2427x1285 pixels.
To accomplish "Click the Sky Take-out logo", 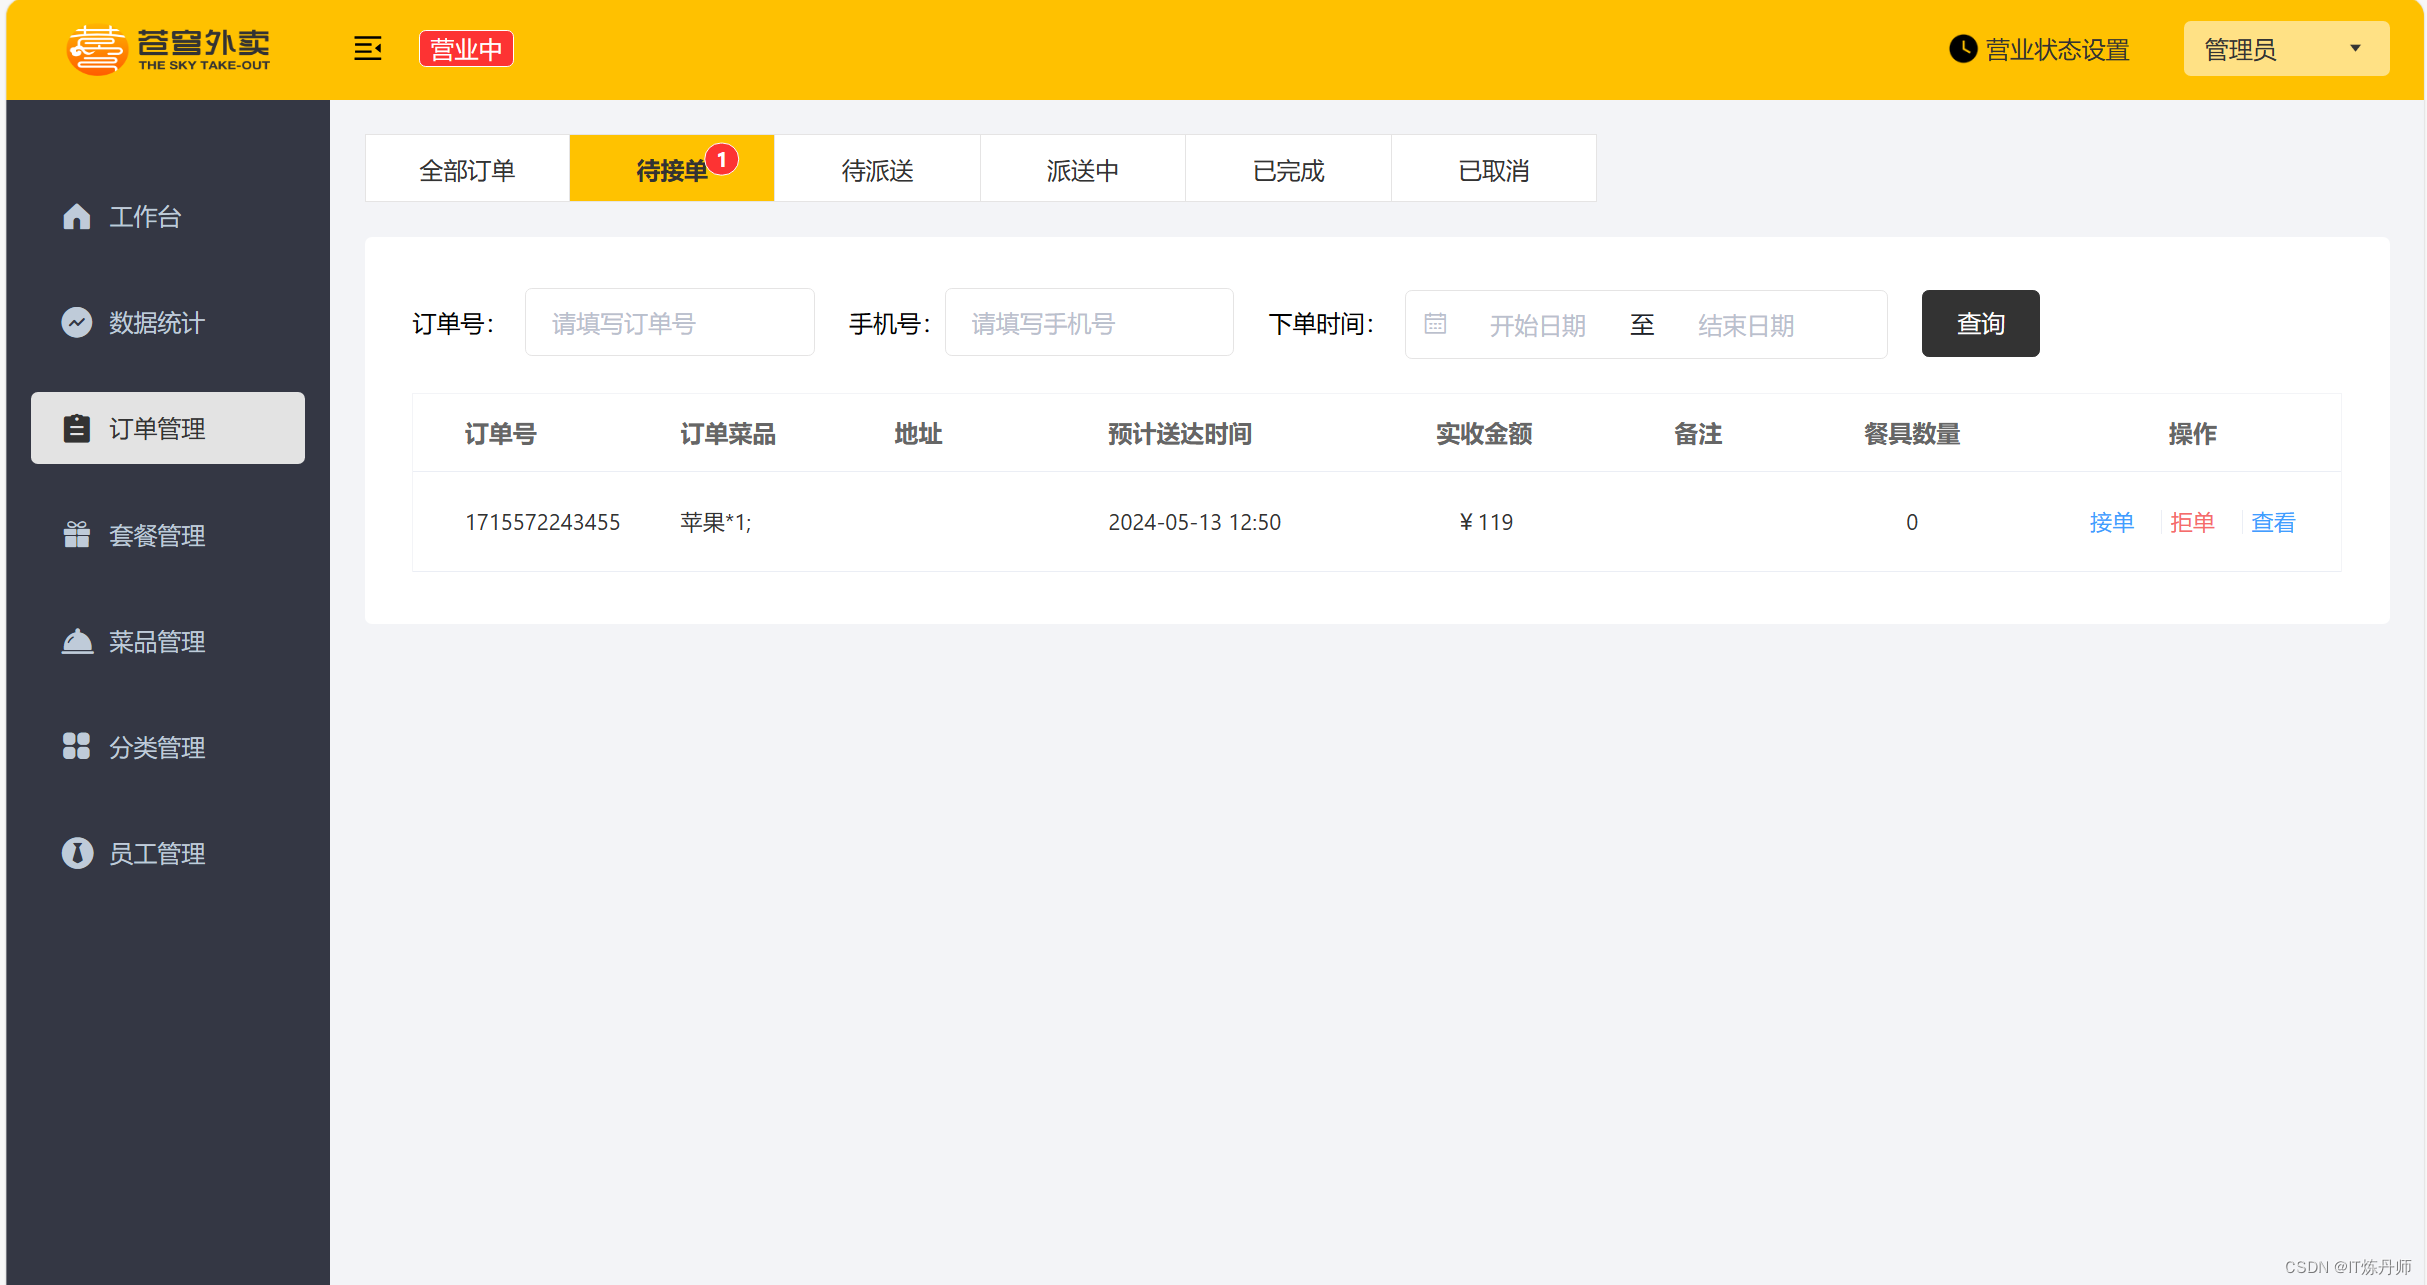I will (x=168, y=48).
